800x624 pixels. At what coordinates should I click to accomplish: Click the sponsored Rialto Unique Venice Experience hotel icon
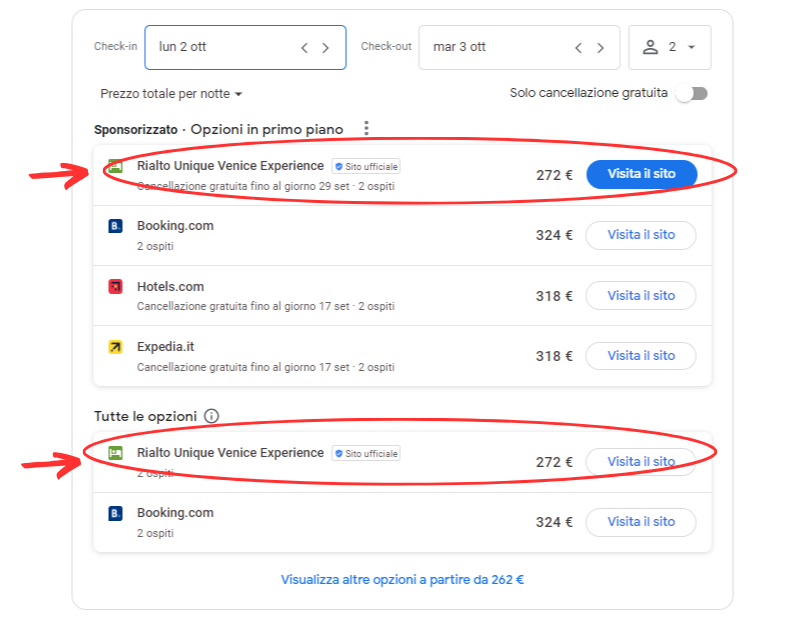pyautogui.click(x=115, y=166)
